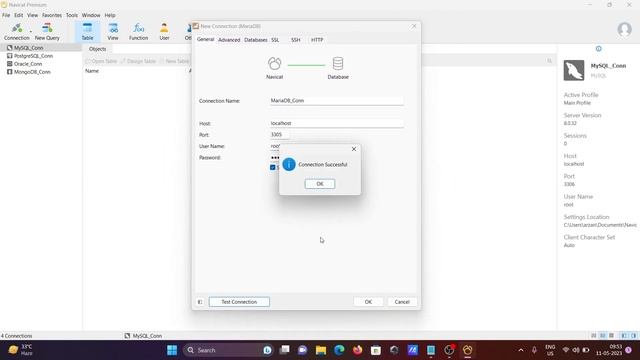
Task: Toggle side panel icon beside Test Connection
Action: coord(200,302)
